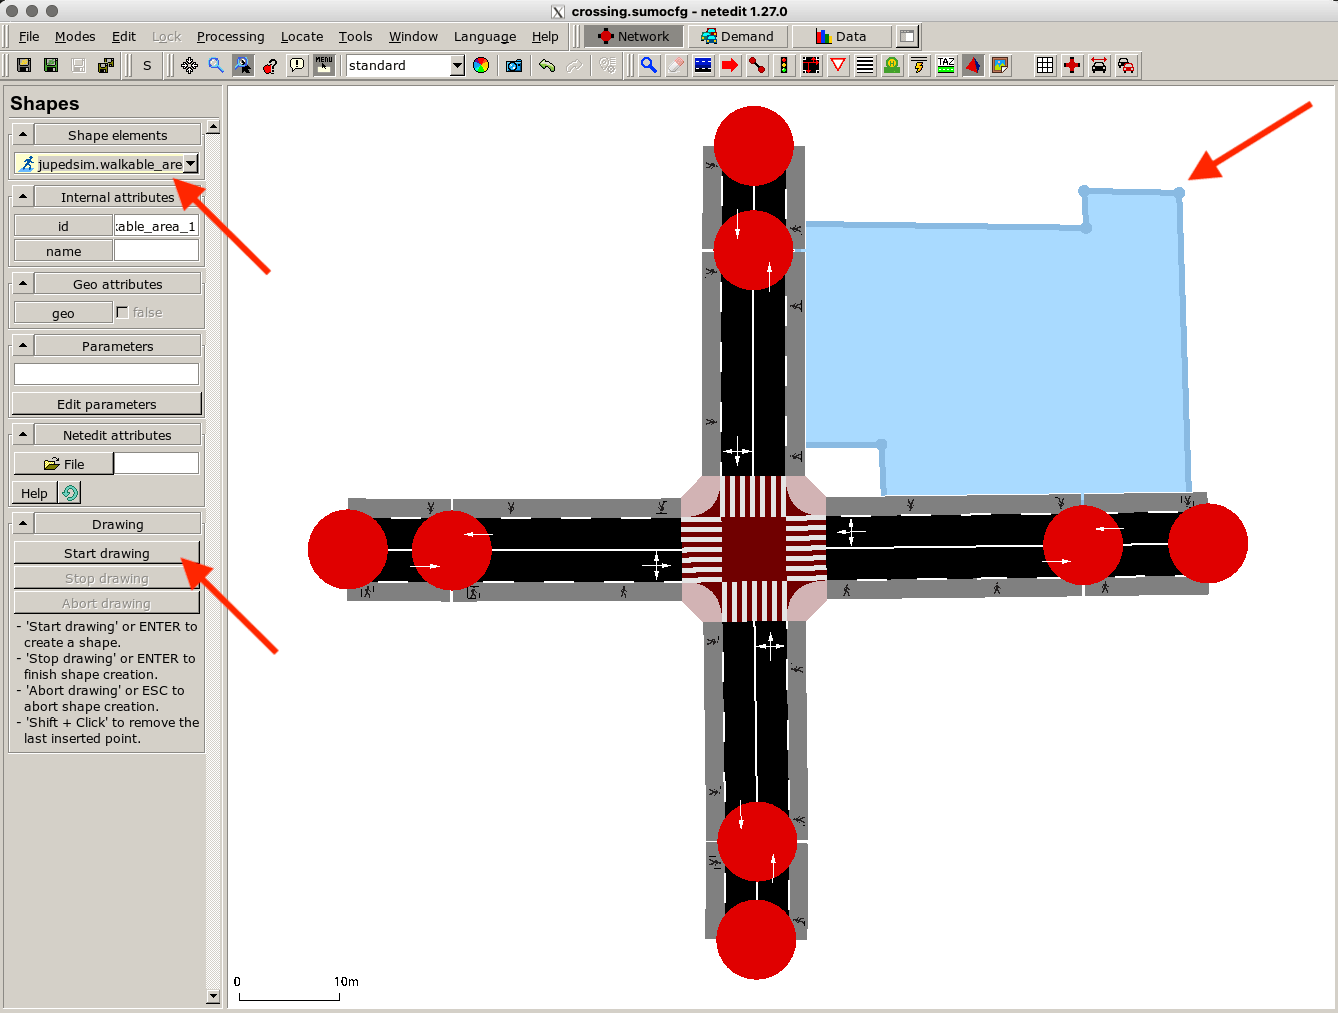Toggle junction shape display red cross

tap(1072, 66)
